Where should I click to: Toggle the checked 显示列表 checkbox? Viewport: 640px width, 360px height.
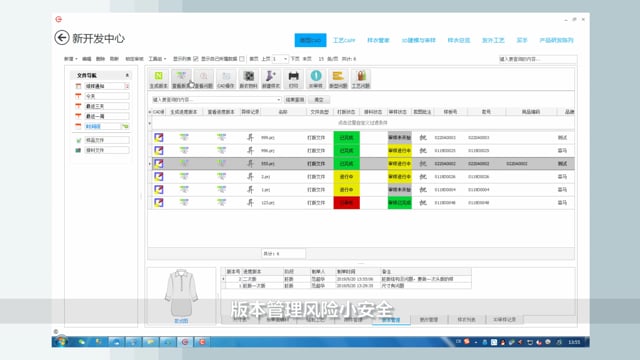[196, 59]
